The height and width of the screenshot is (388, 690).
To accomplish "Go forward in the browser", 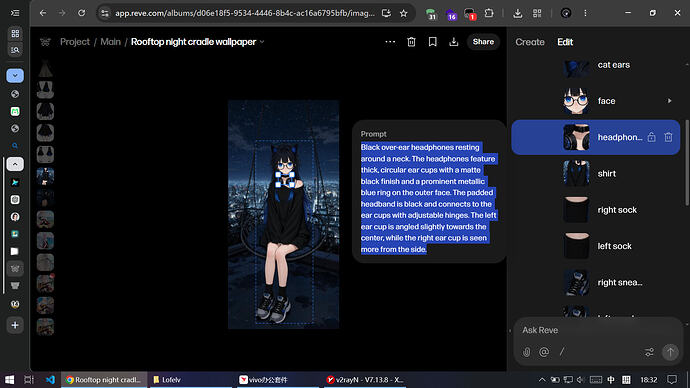I will (x=62, y=13).
